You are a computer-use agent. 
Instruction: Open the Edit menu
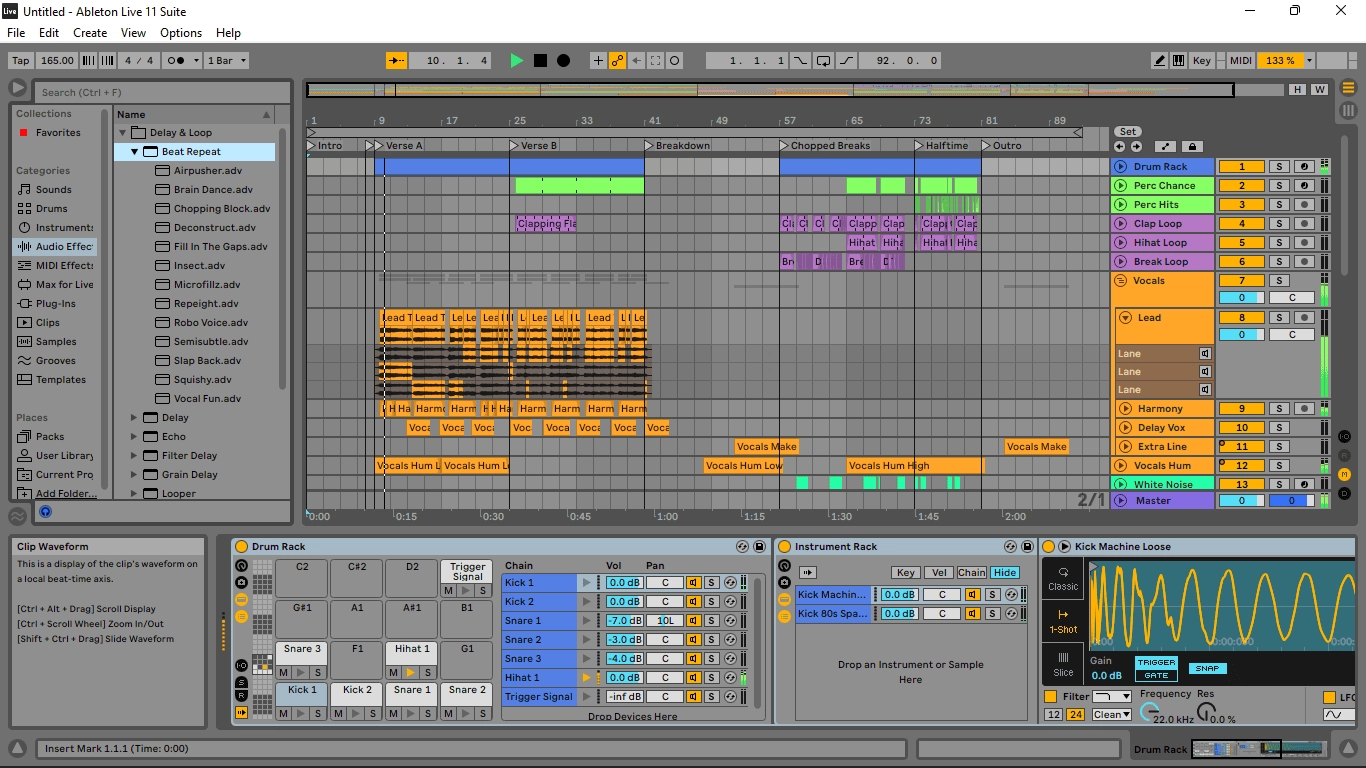point(49,33)
